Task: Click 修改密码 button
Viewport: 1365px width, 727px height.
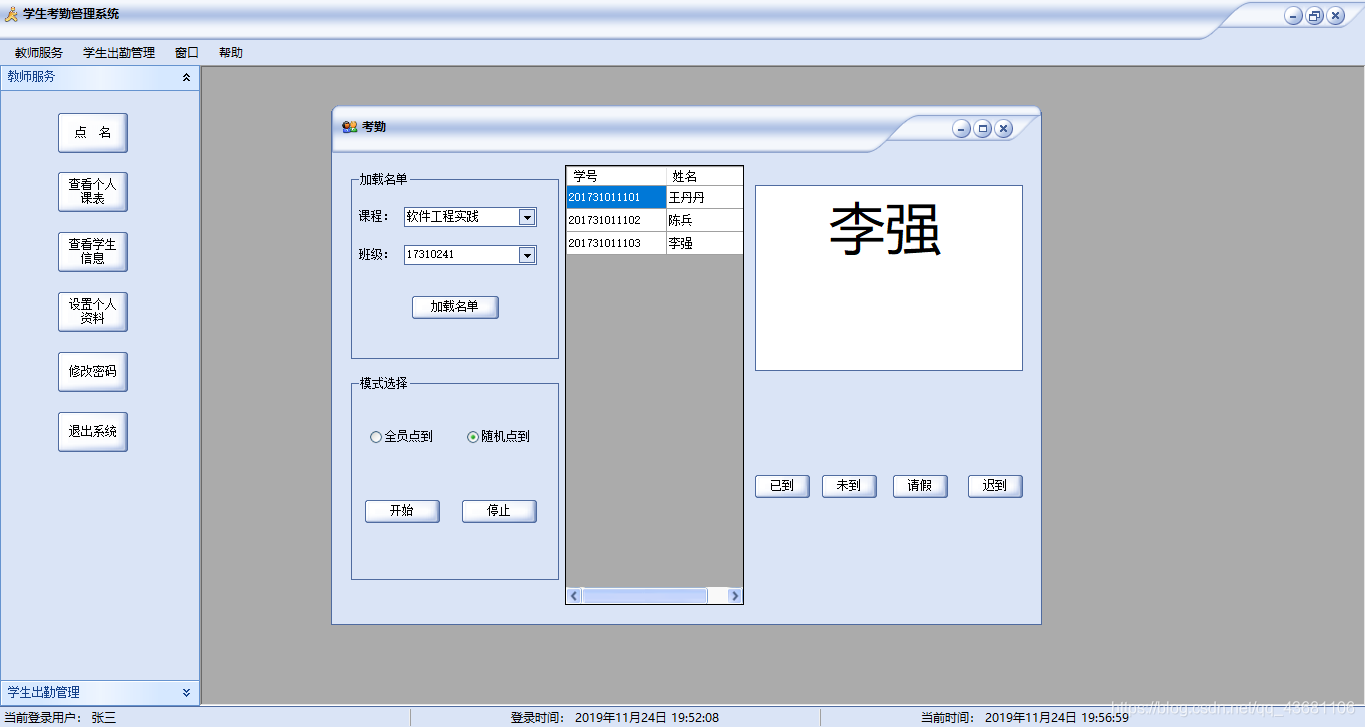Action: pyautogui.click(x=93, y=371)
